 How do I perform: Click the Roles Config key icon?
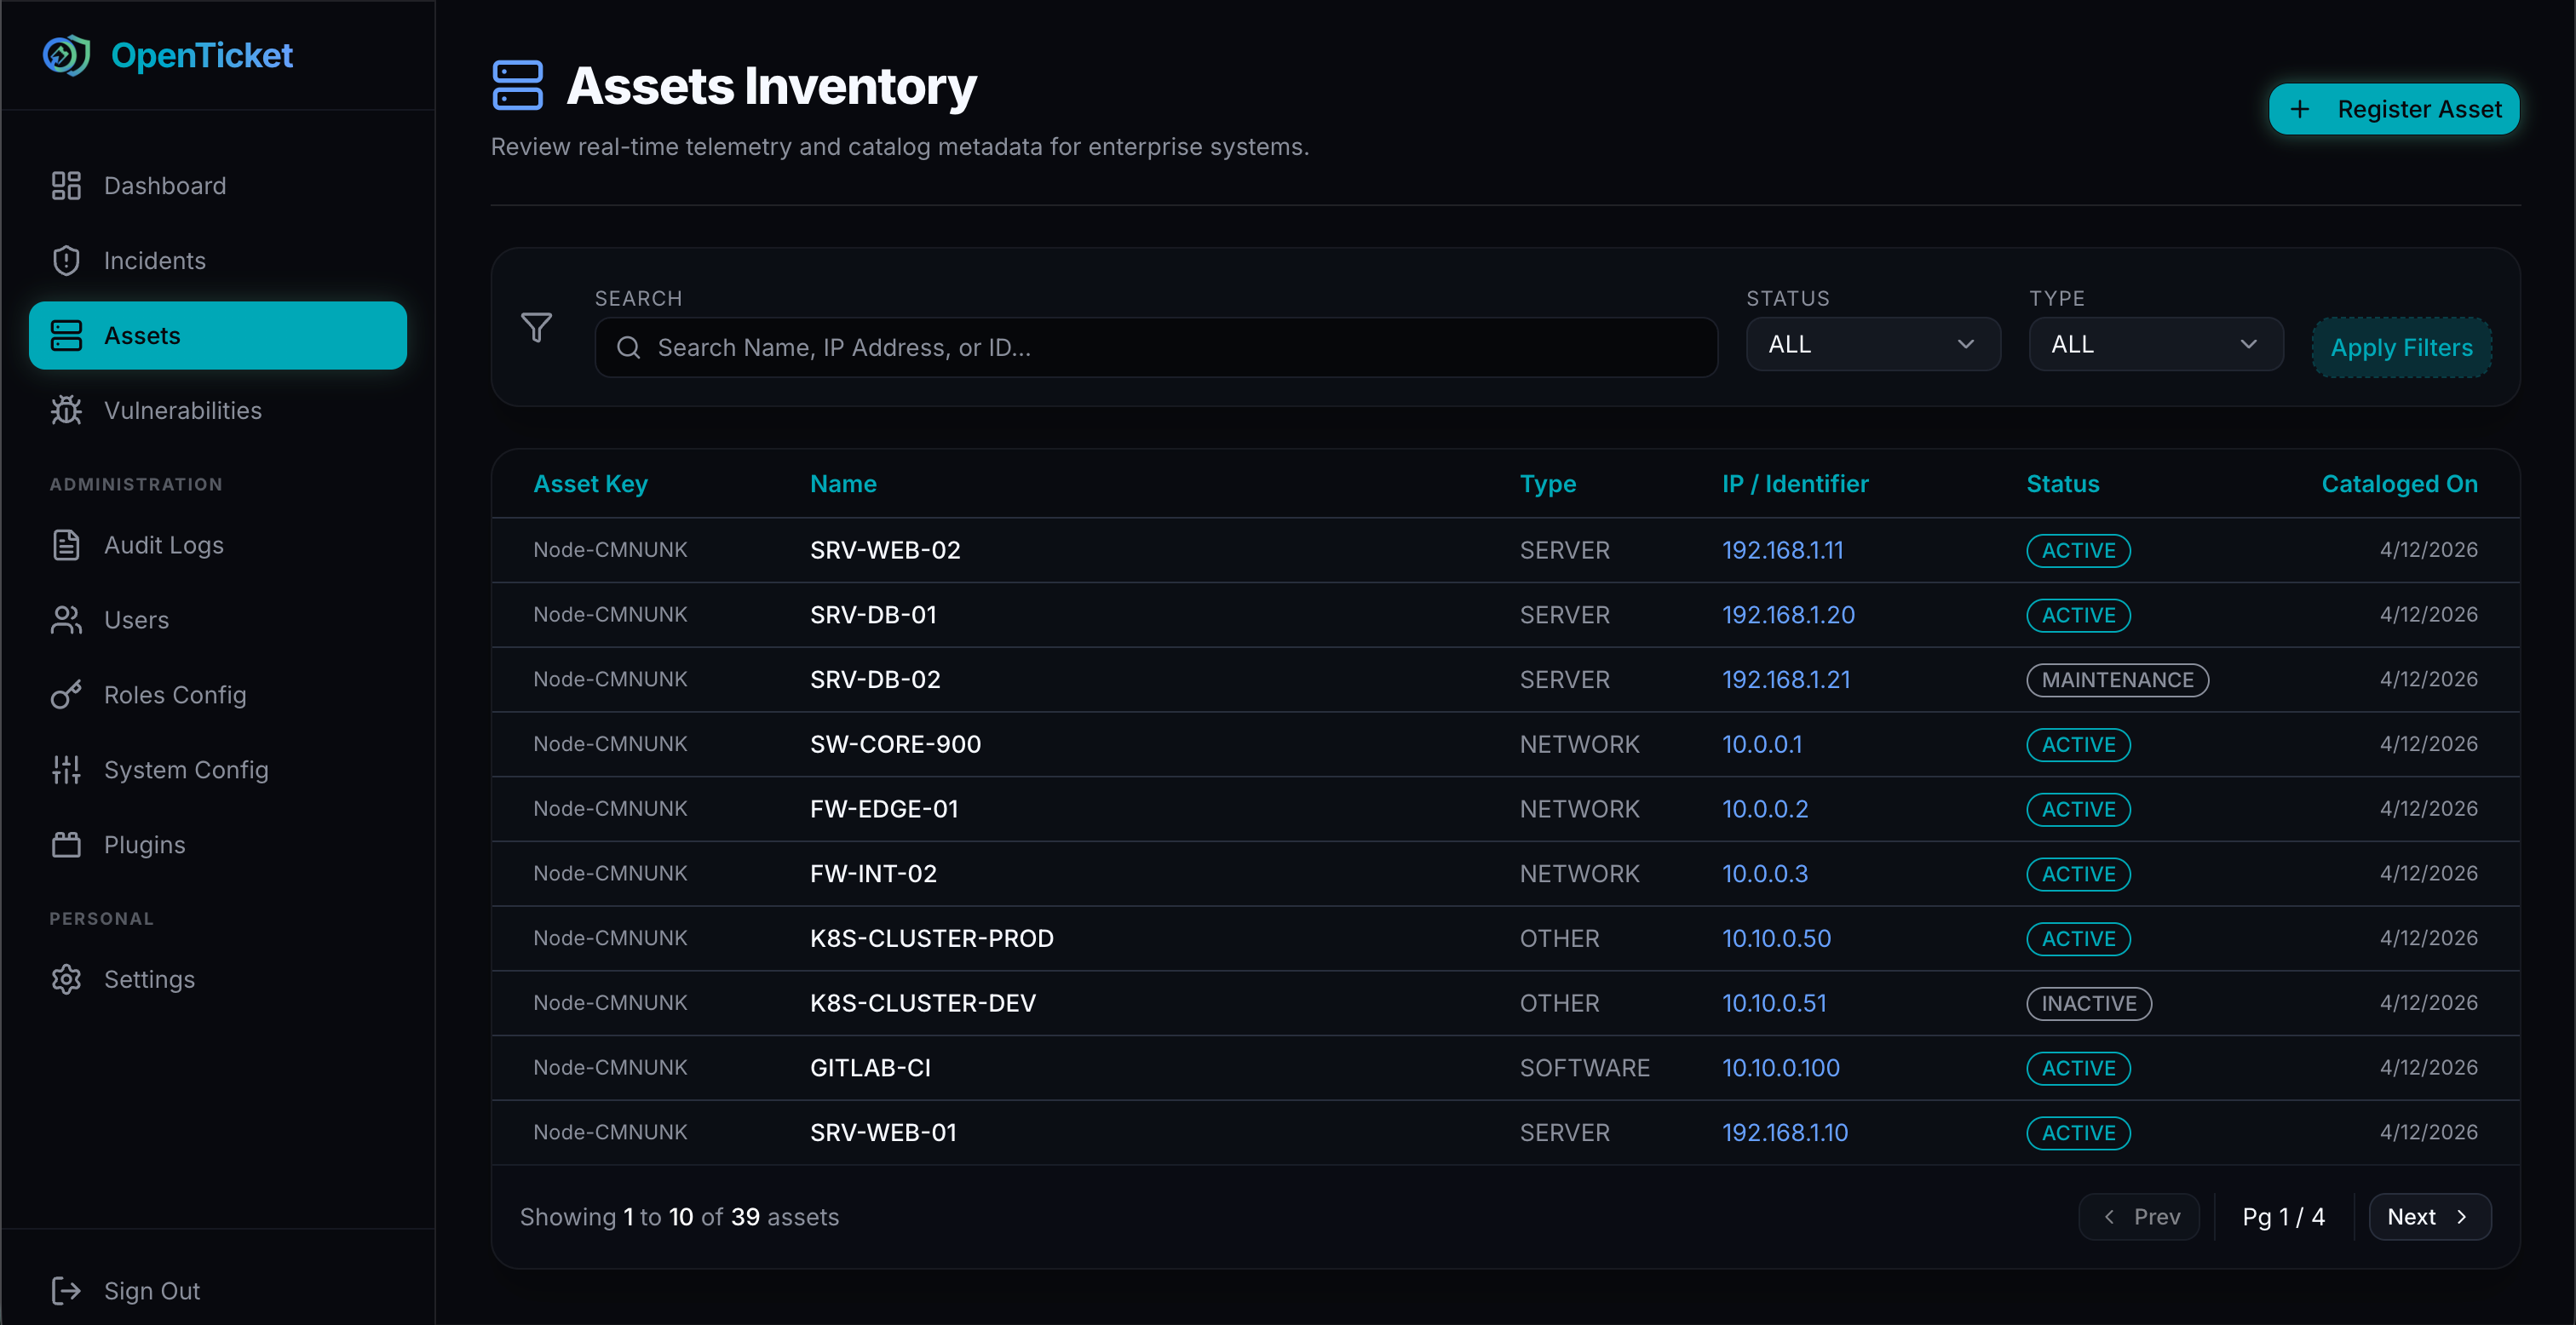65,694
